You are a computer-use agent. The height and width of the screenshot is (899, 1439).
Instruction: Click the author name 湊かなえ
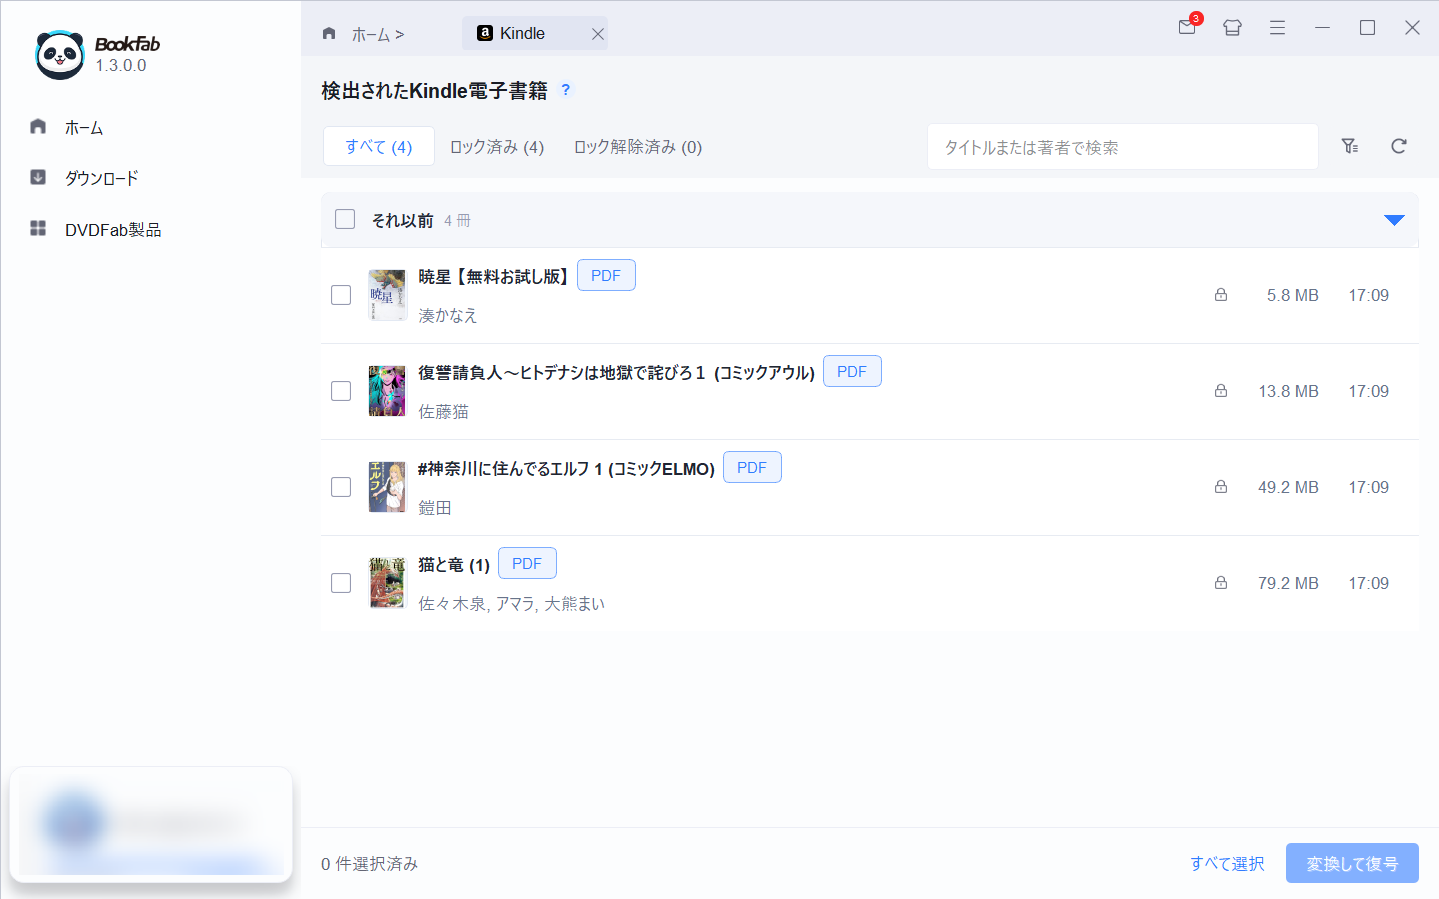point(448,315)
